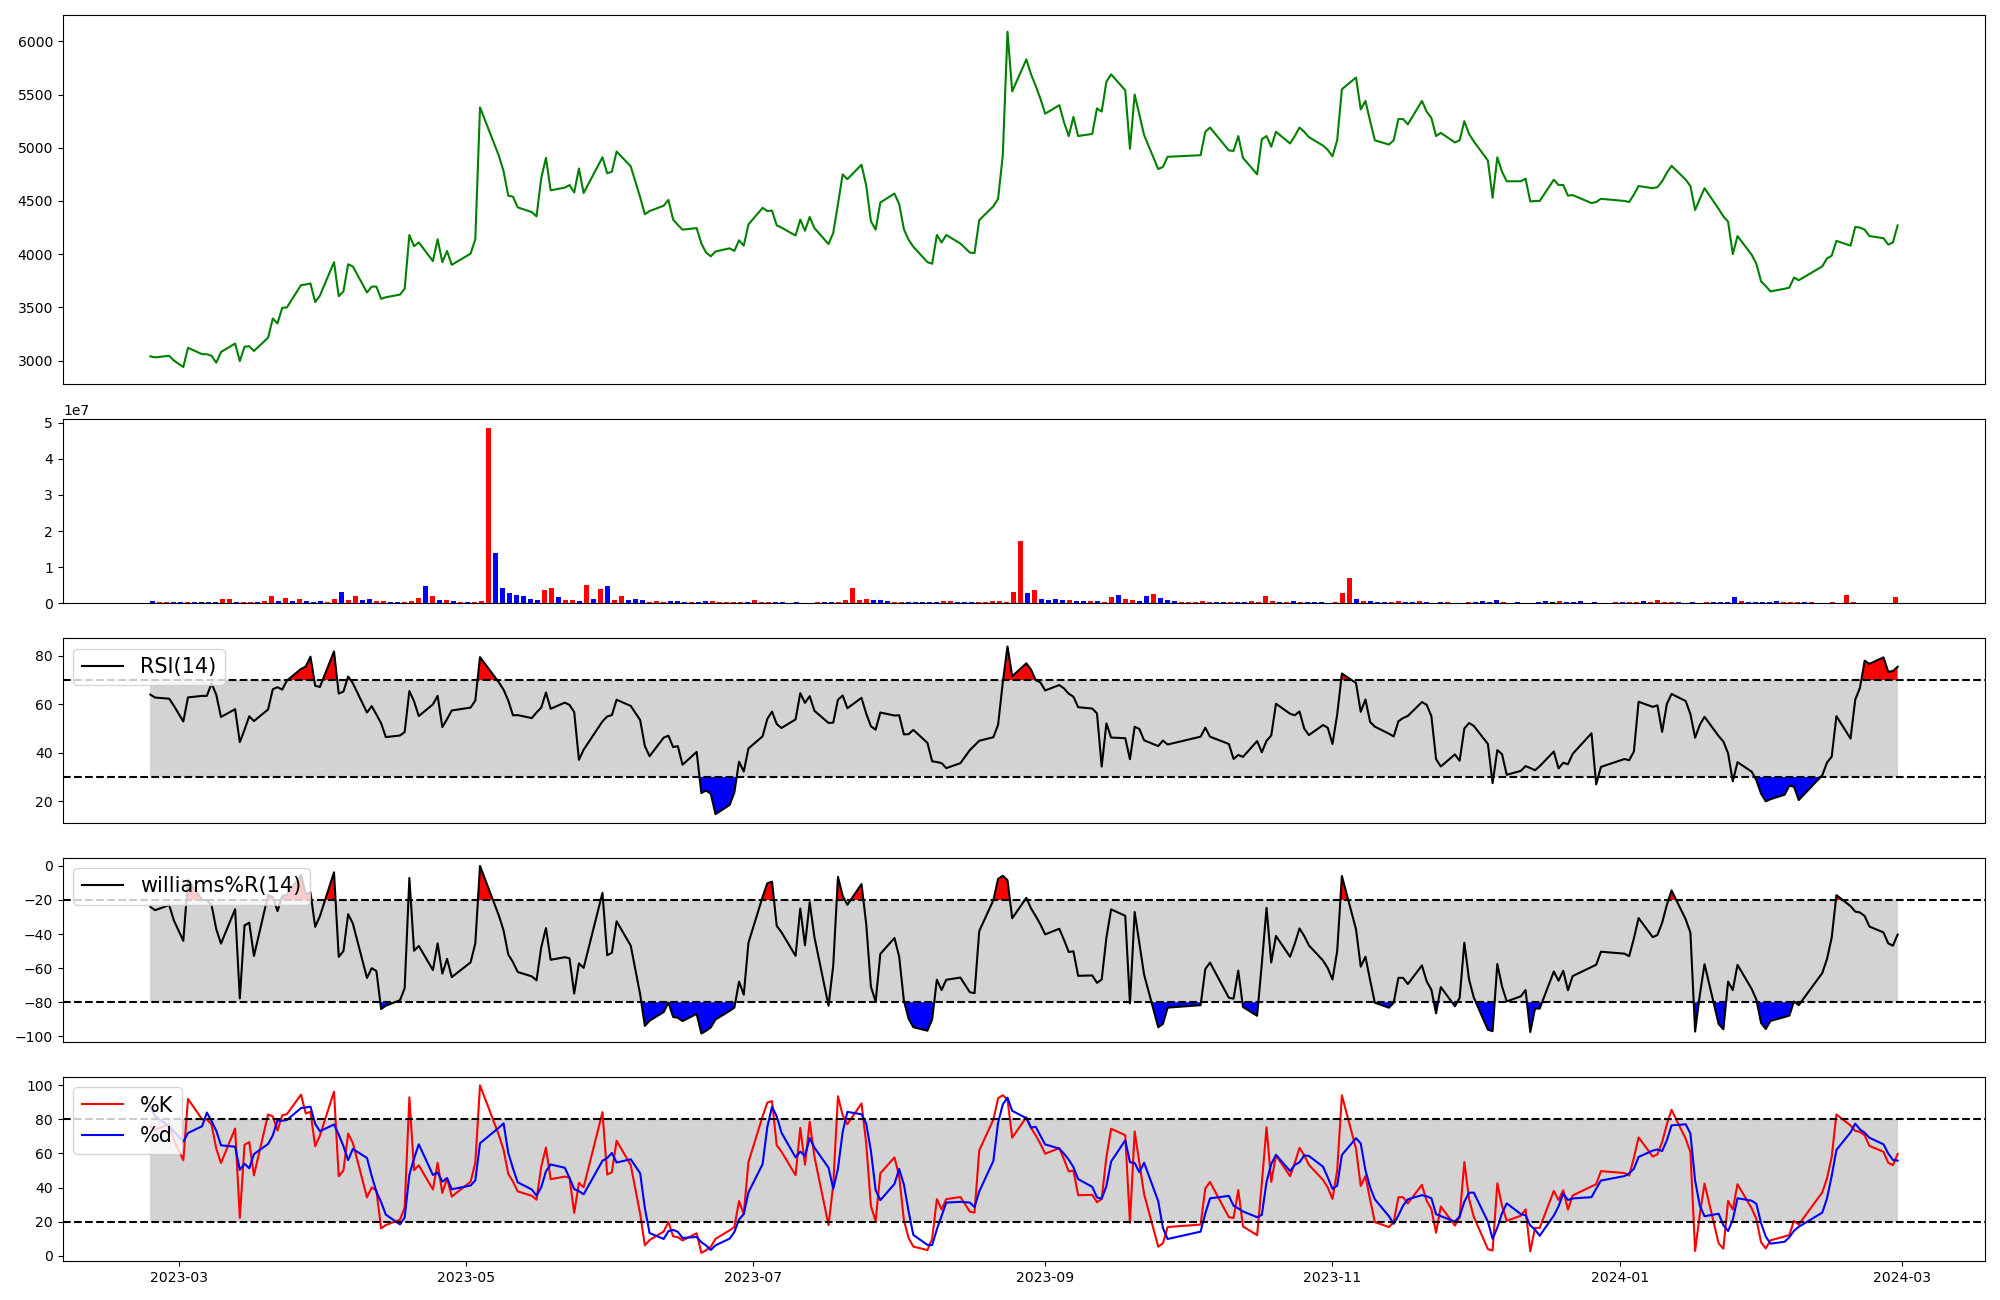The height and width of the screenshot is (1300, 2000).
Task: Click the 6000 tick label on price axis
Action: click(x=36, y=42)
